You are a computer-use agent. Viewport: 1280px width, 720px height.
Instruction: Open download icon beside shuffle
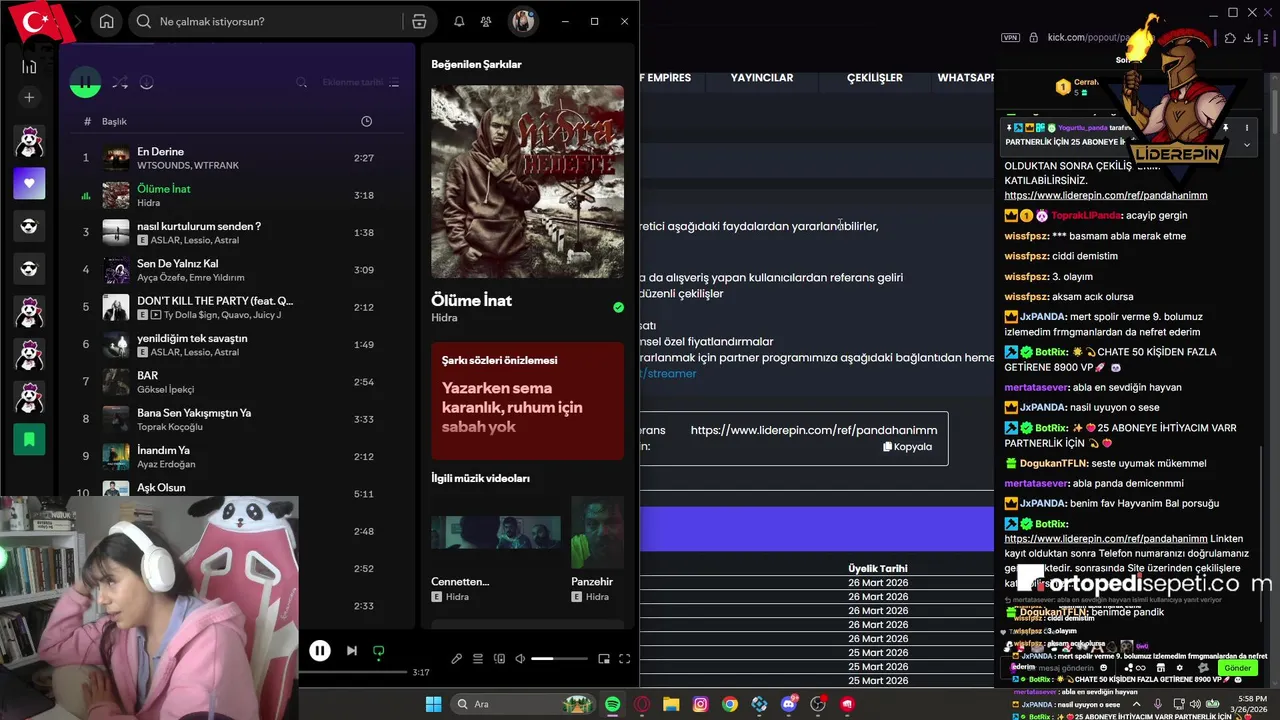click(147, 83)
